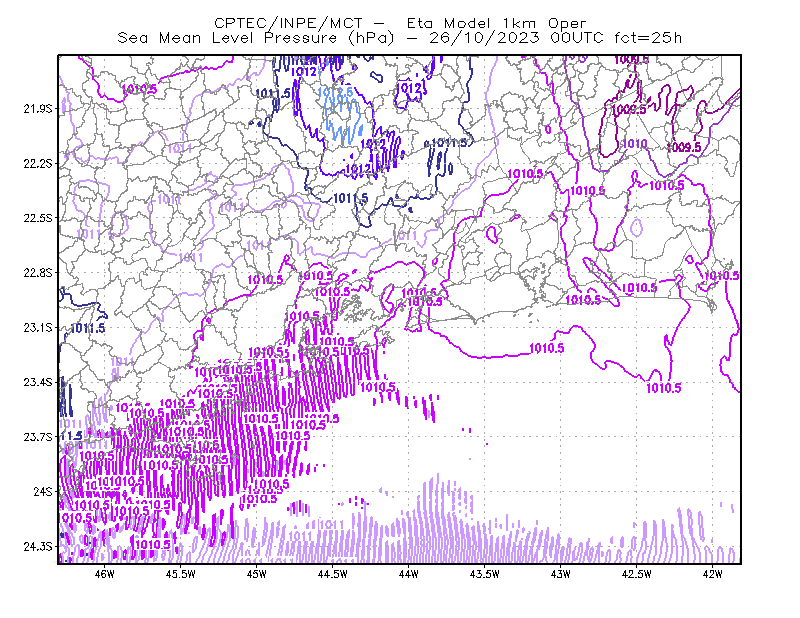The height and width of the screenshot is (618, 800).
Task: Click the Sea Mean Level Pressure subtitle
Action: [x=399, y=38]
